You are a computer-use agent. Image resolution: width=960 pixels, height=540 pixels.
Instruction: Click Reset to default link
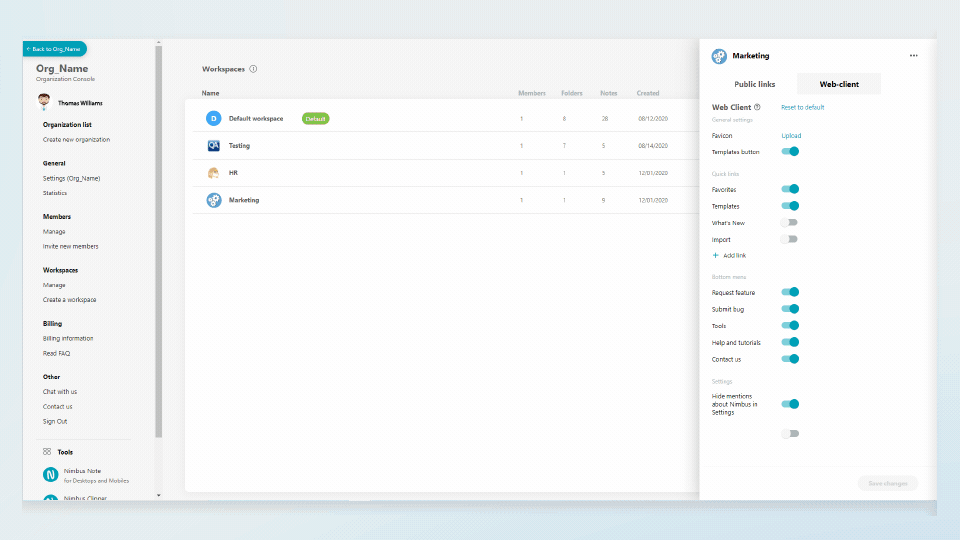click(x=802, y=107)
